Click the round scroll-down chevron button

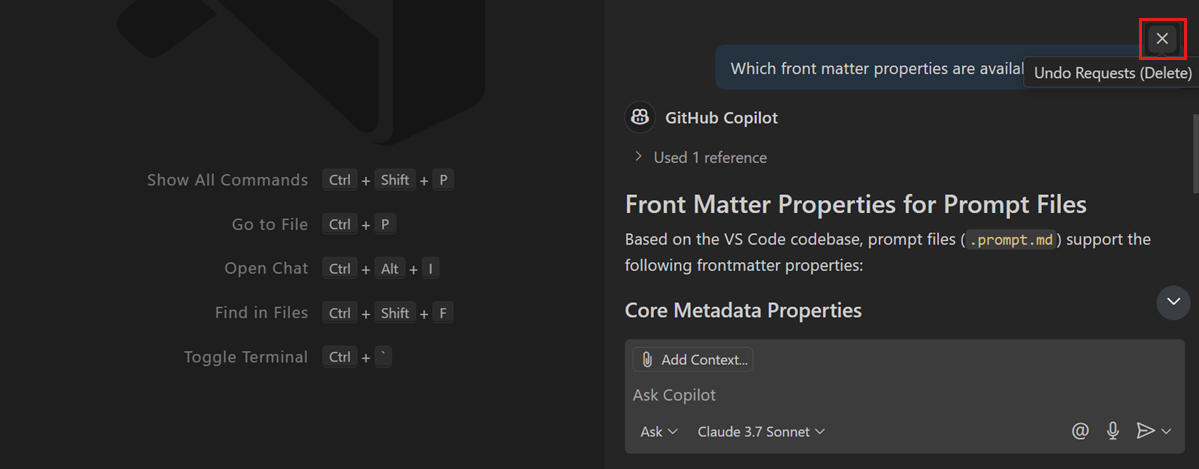(1173, 302)
